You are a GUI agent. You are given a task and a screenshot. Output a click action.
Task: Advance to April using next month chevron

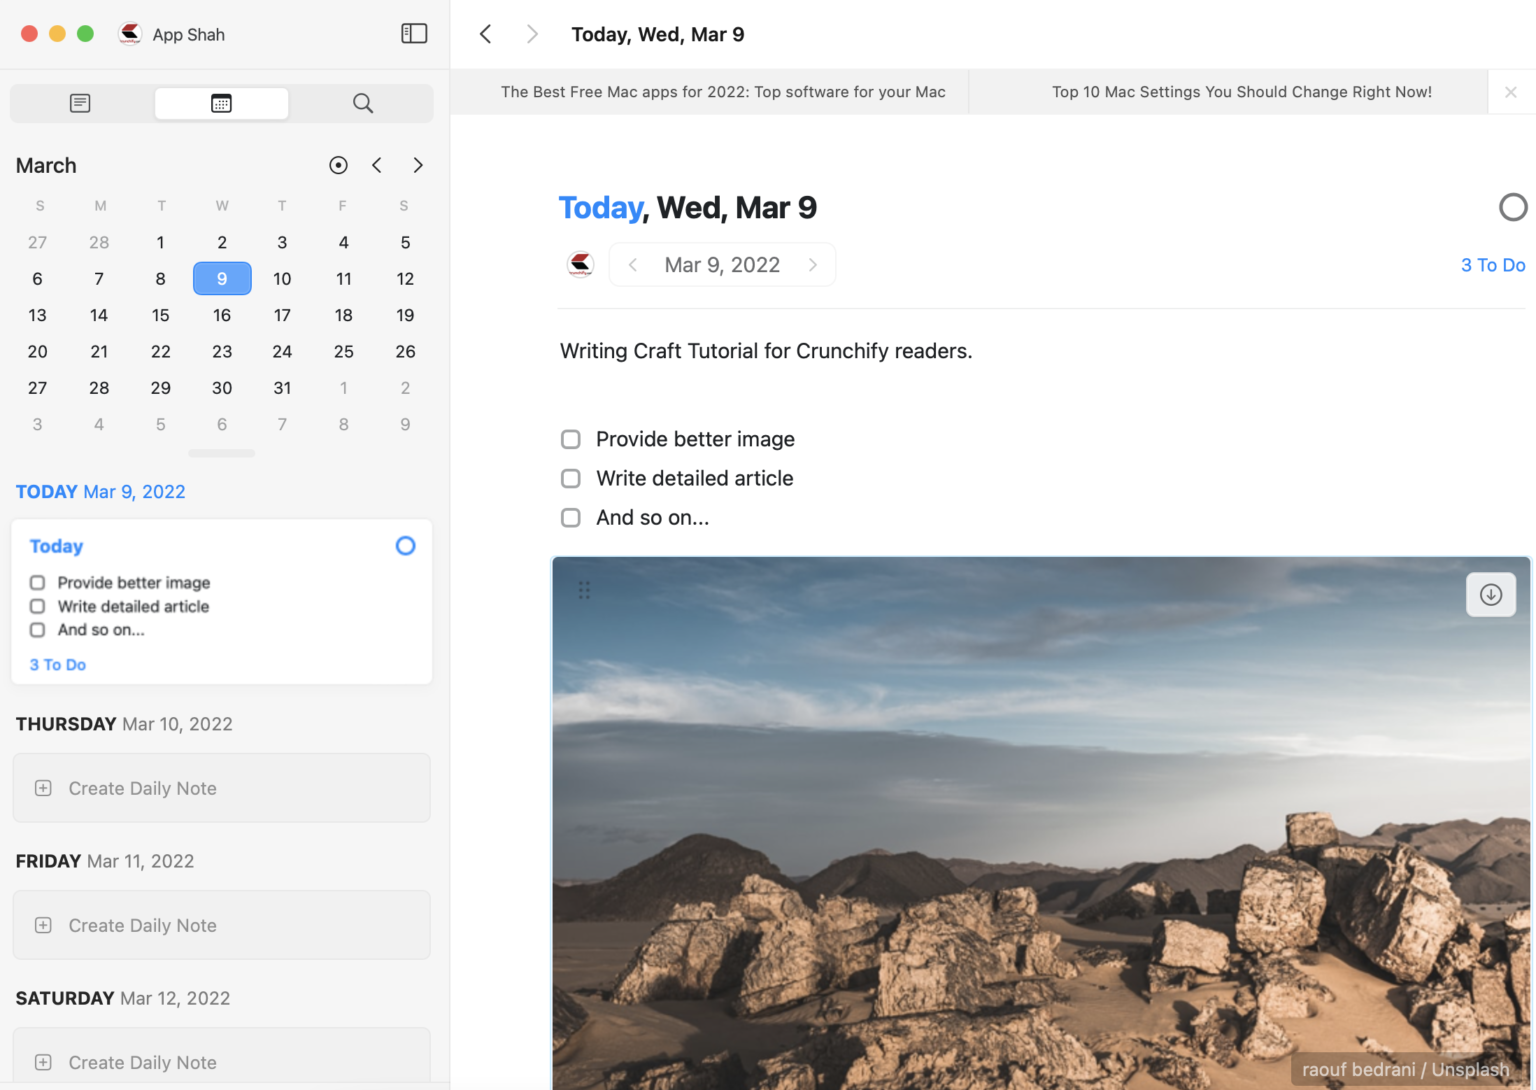coord(418,165)
